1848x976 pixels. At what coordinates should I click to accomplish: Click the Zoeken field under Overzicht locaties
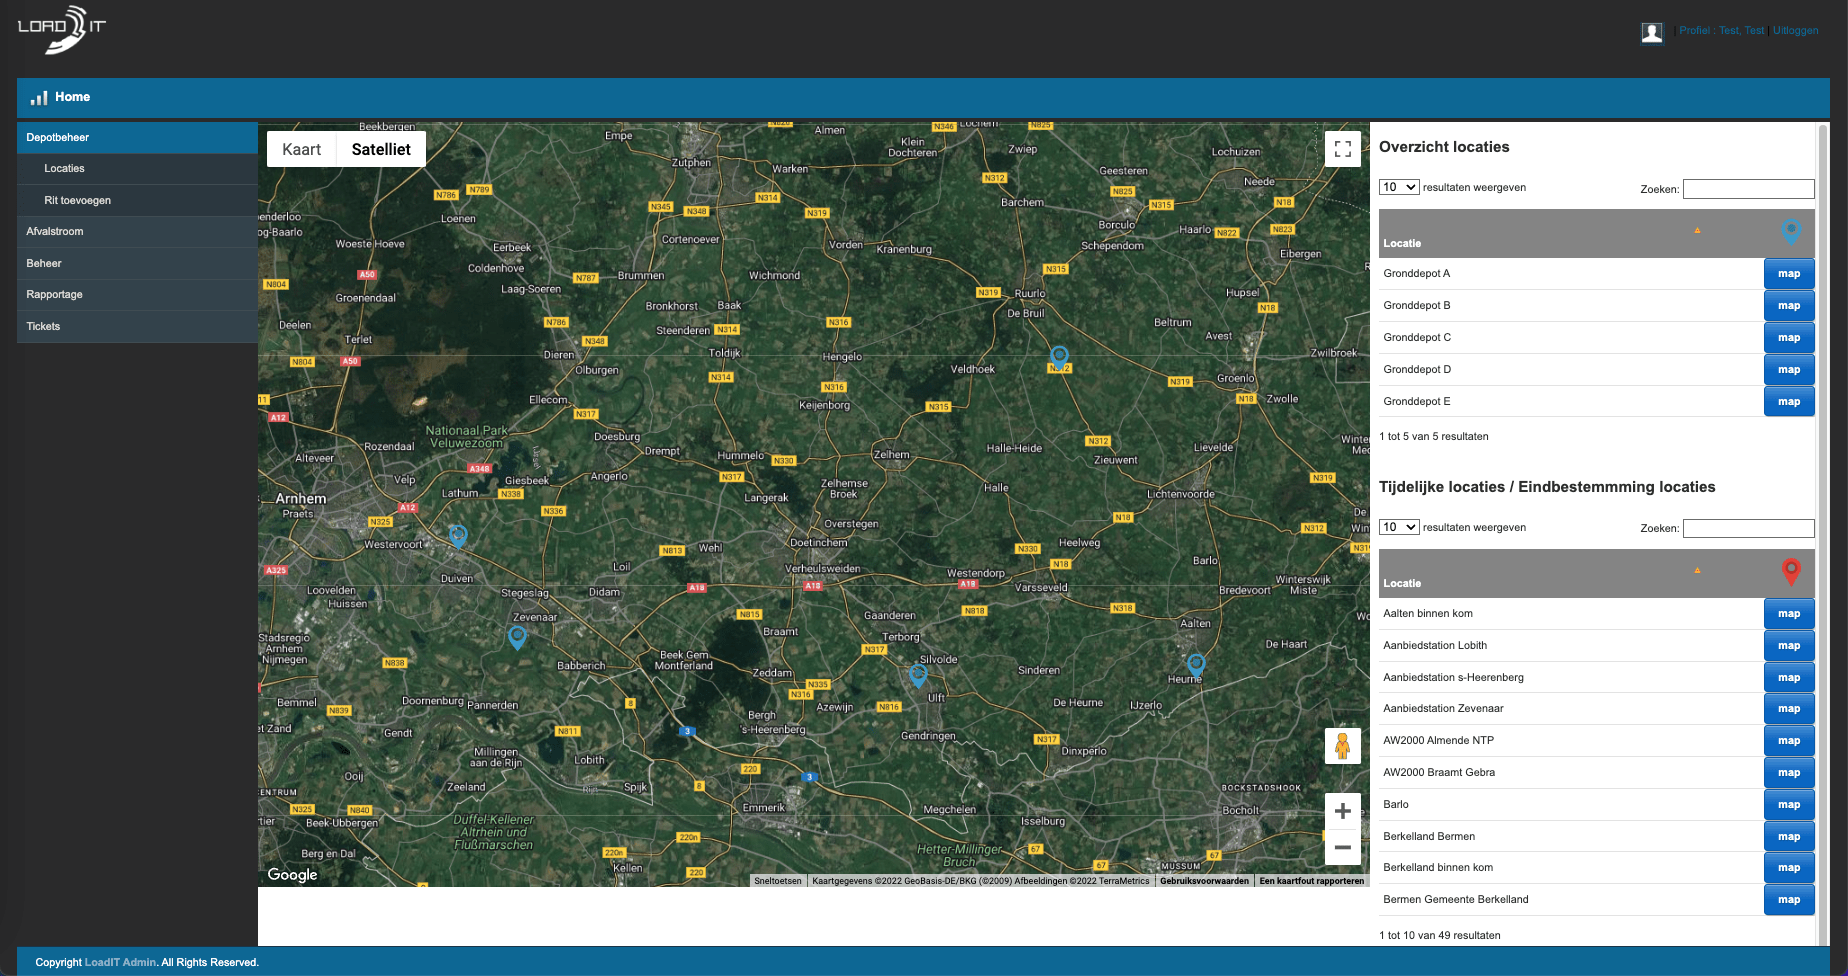tap(1748, 189)
